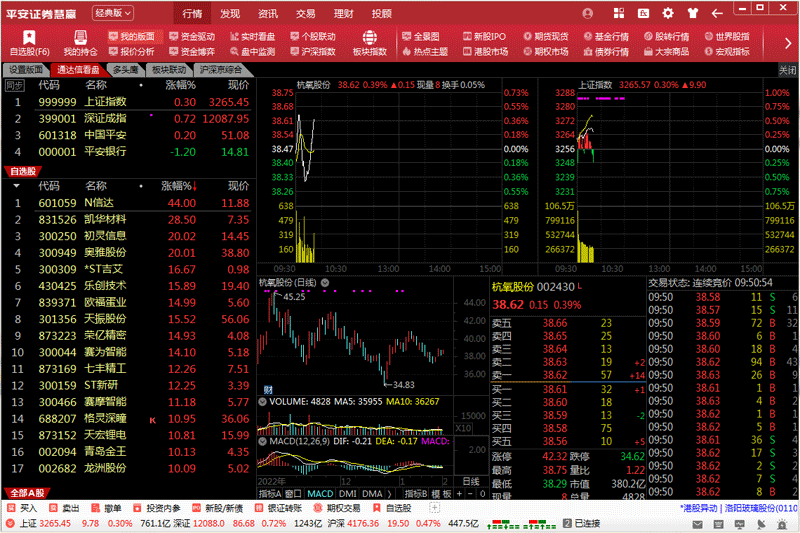Open the fx formula icon
Image resolution: width=800 pixels, height=533 pixels.
643,13
